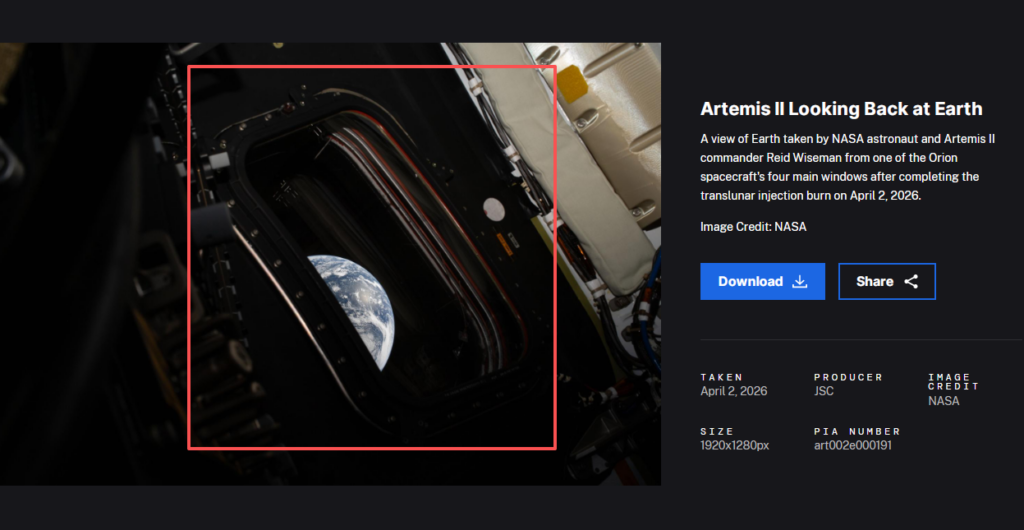Click the PRODUCER metadata label
Screen dimensions: 1024x530
848,377
